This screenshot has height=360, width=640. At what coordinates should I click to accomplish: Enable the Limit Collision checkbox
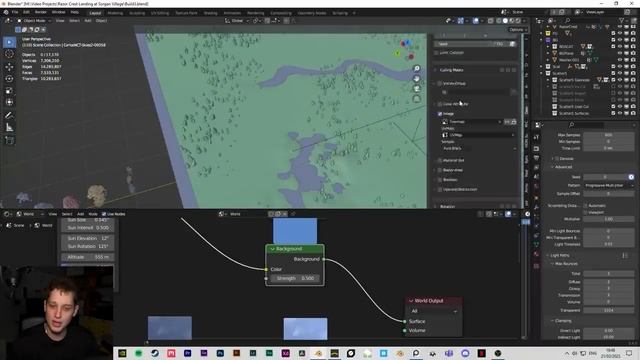(436, 53)
